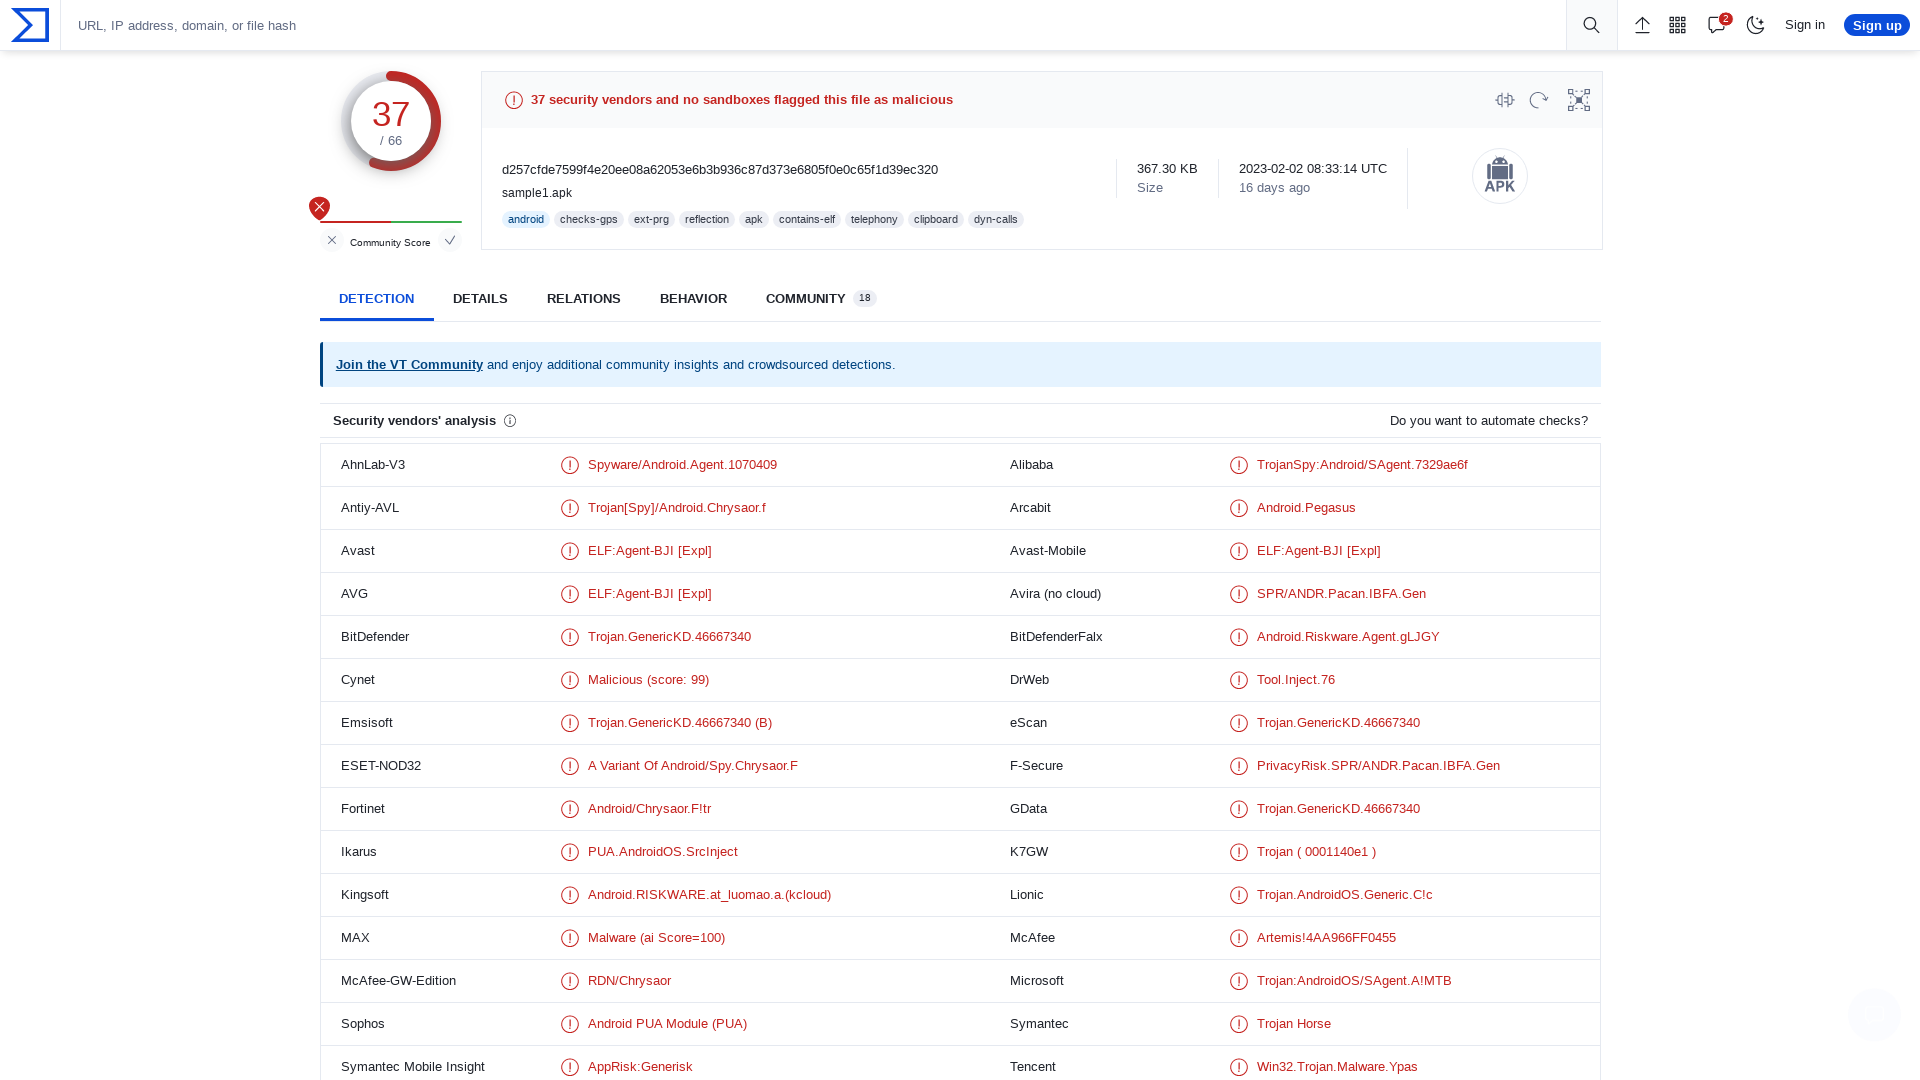Click the VirusTotal logo
1920x1080 pixels.
pos(30,25)
